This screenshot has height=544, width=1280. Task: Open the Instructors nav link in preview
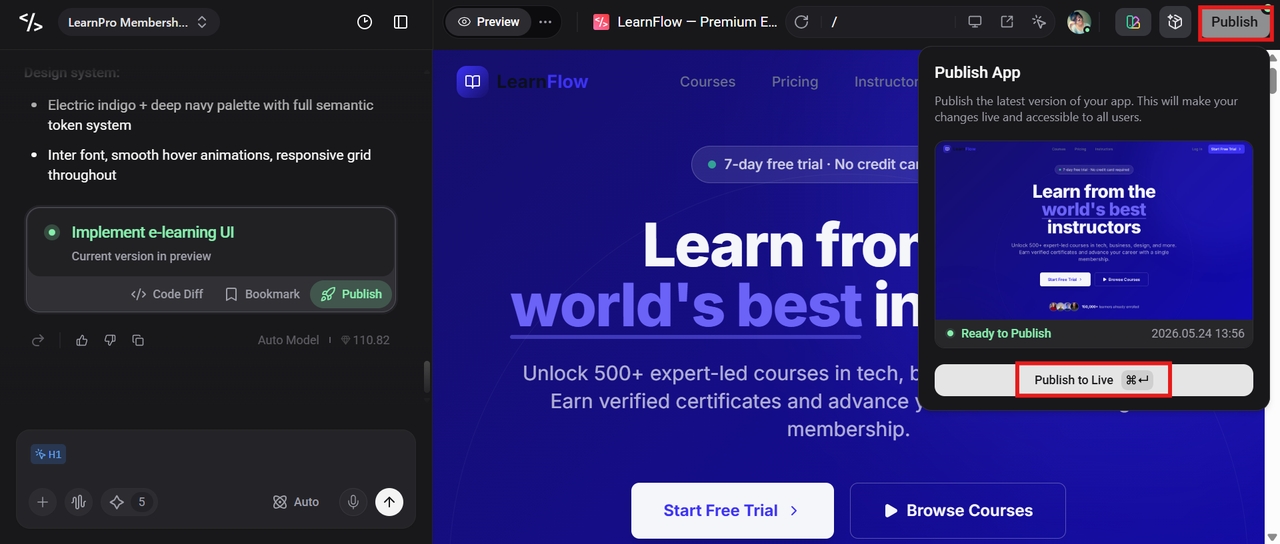[x=886, y=82]
